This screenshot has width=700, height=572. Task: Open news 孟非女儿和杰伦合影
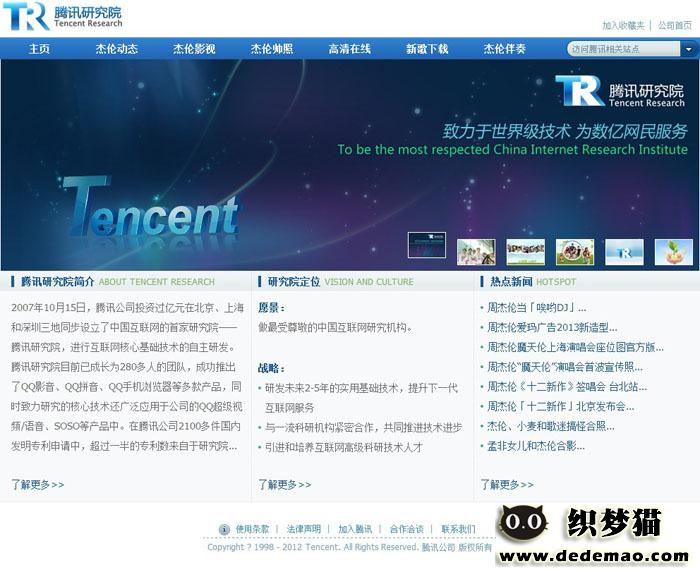(536, 446)
